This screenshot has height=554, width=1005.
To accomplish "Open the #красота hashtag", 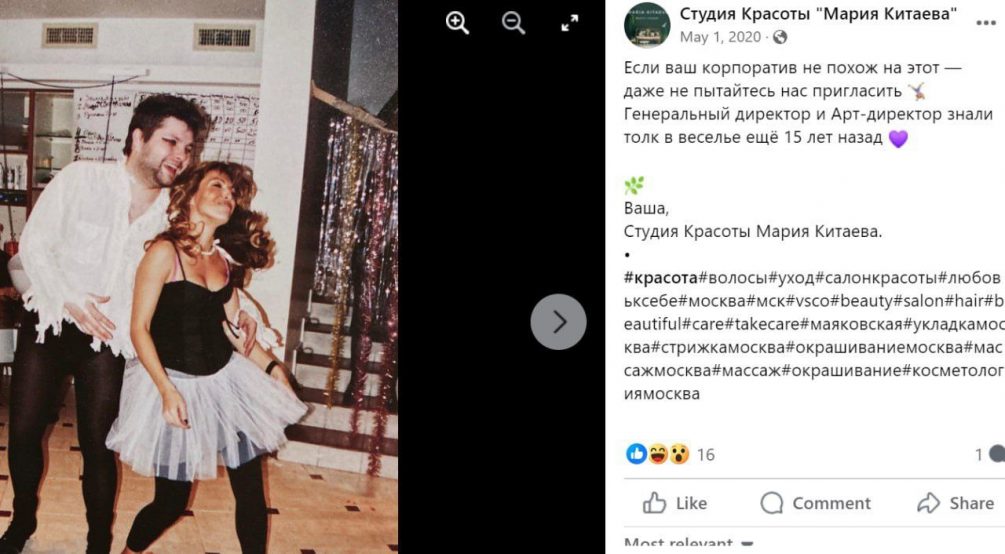I will point(661,278).
